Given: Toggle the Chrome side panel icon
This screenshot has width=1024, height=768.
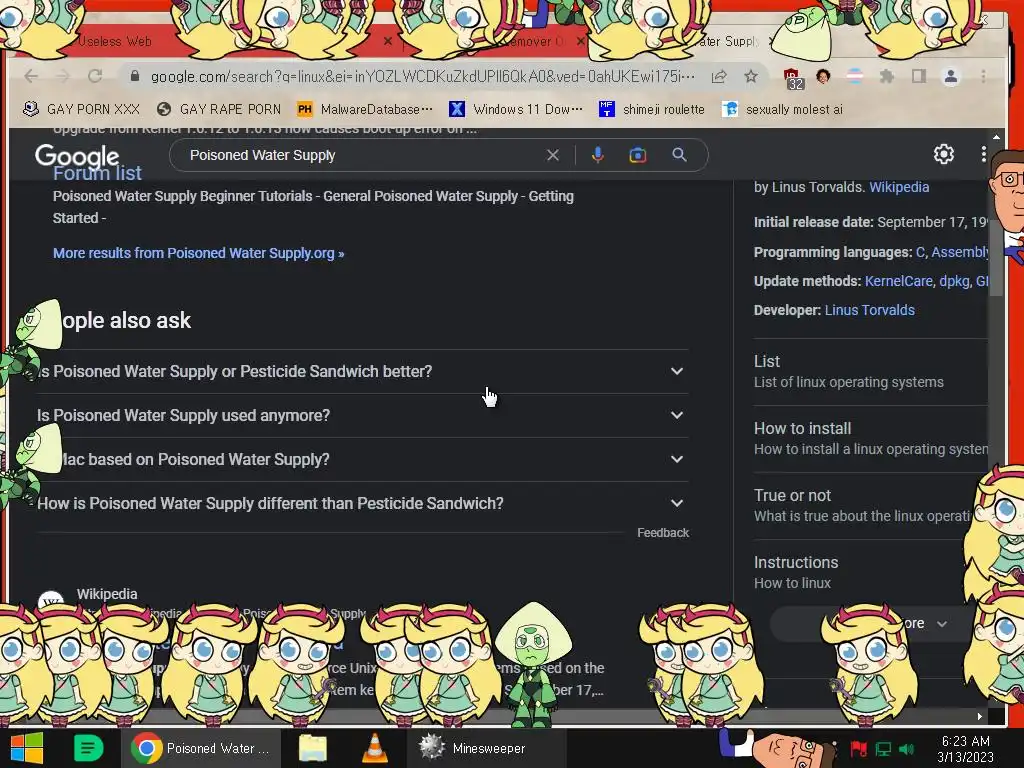Looking at the screenshot, I should point(919,76).
